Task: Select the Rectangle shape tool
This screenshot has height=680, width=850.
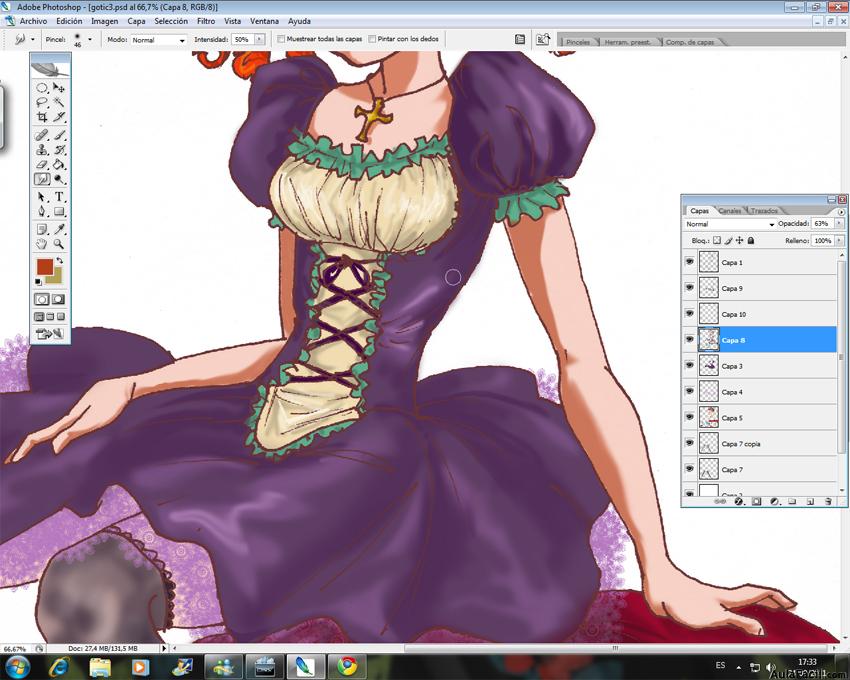Action: [x=59, y=211]
